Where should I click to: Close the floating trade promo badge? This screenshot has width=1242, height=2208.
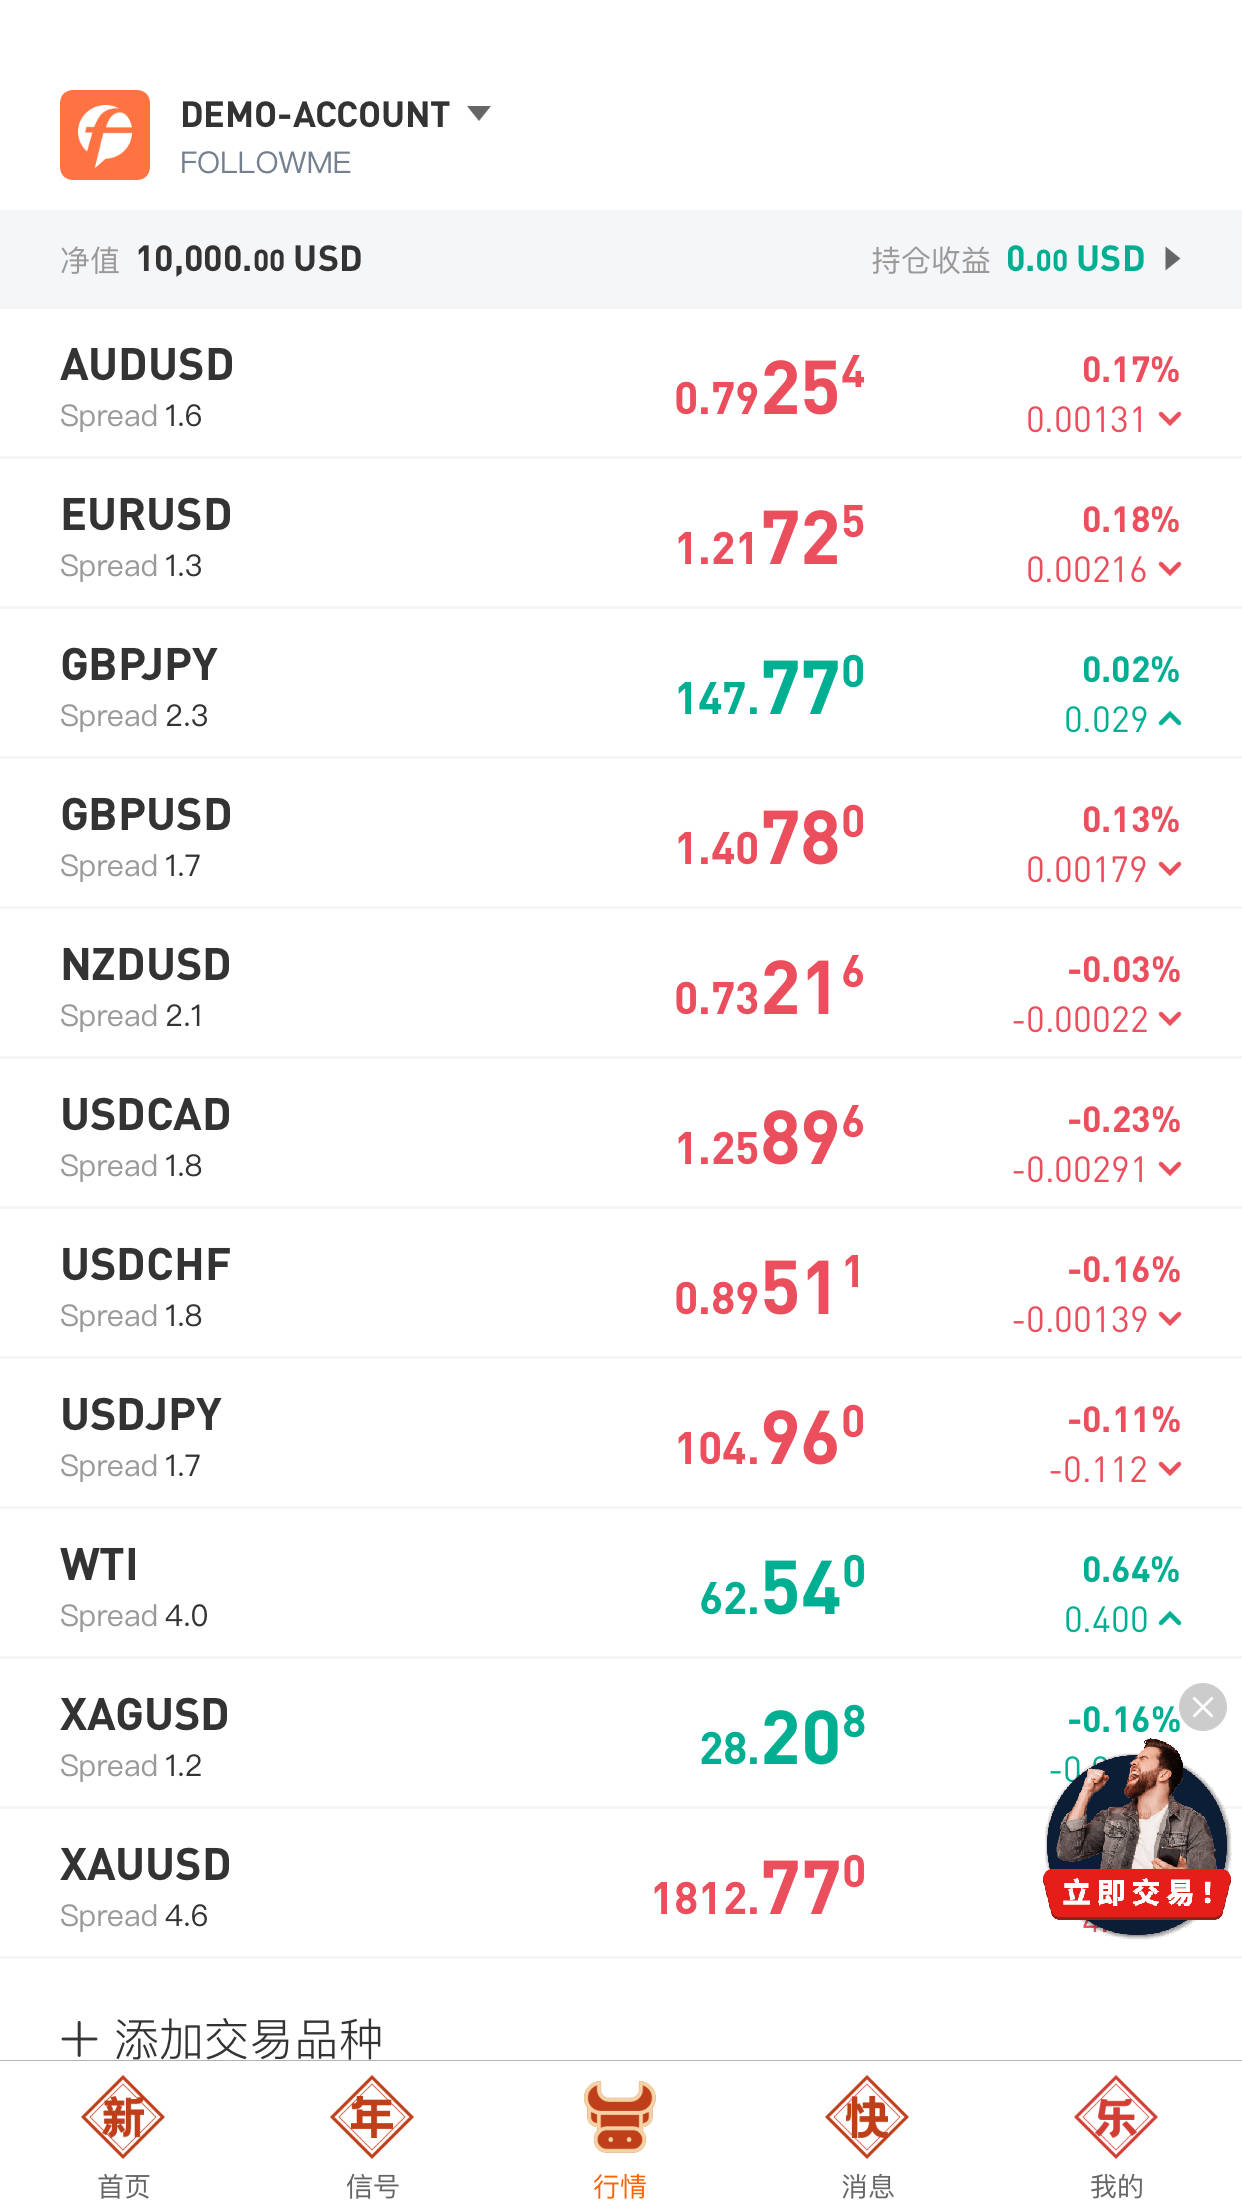tap(1203, 1707)
